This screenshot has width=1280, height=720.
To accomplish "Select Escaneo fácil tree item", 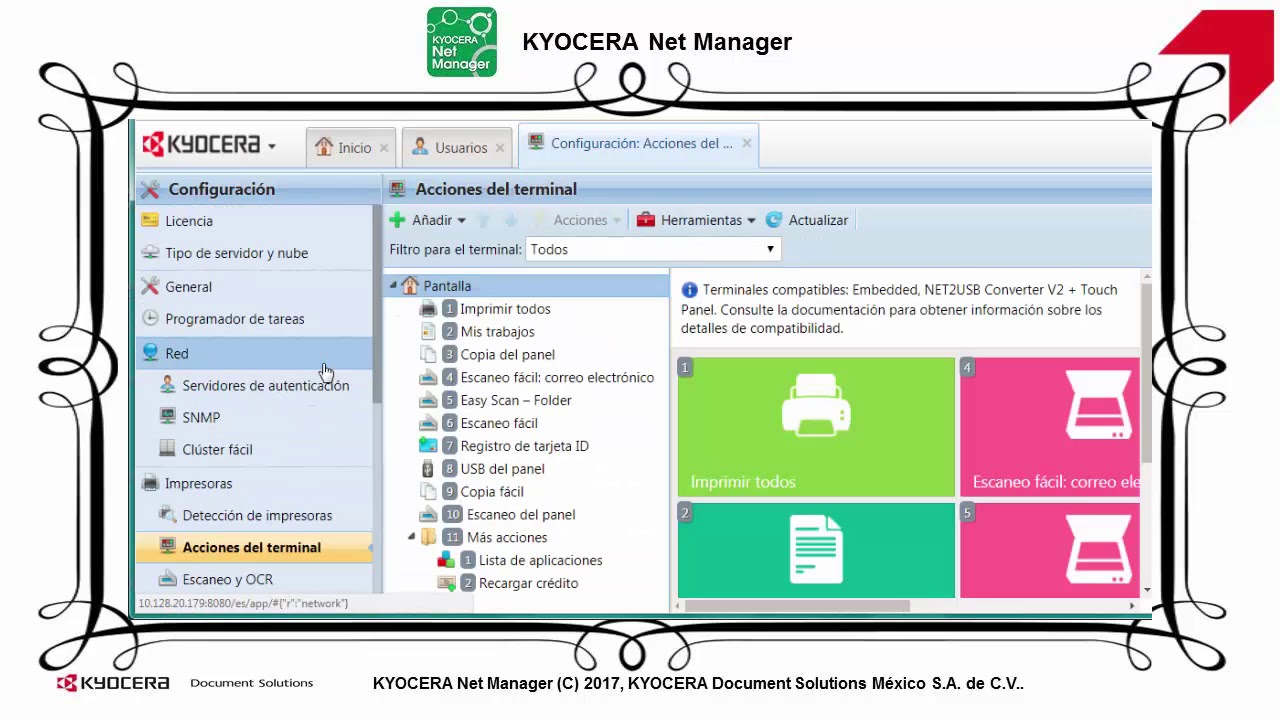I will tap(499, 424).
